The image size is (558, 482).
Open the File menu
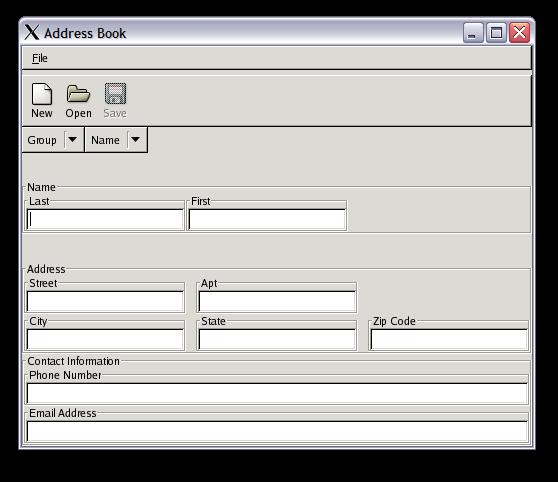pyautogui.click(x=40, y=58)
